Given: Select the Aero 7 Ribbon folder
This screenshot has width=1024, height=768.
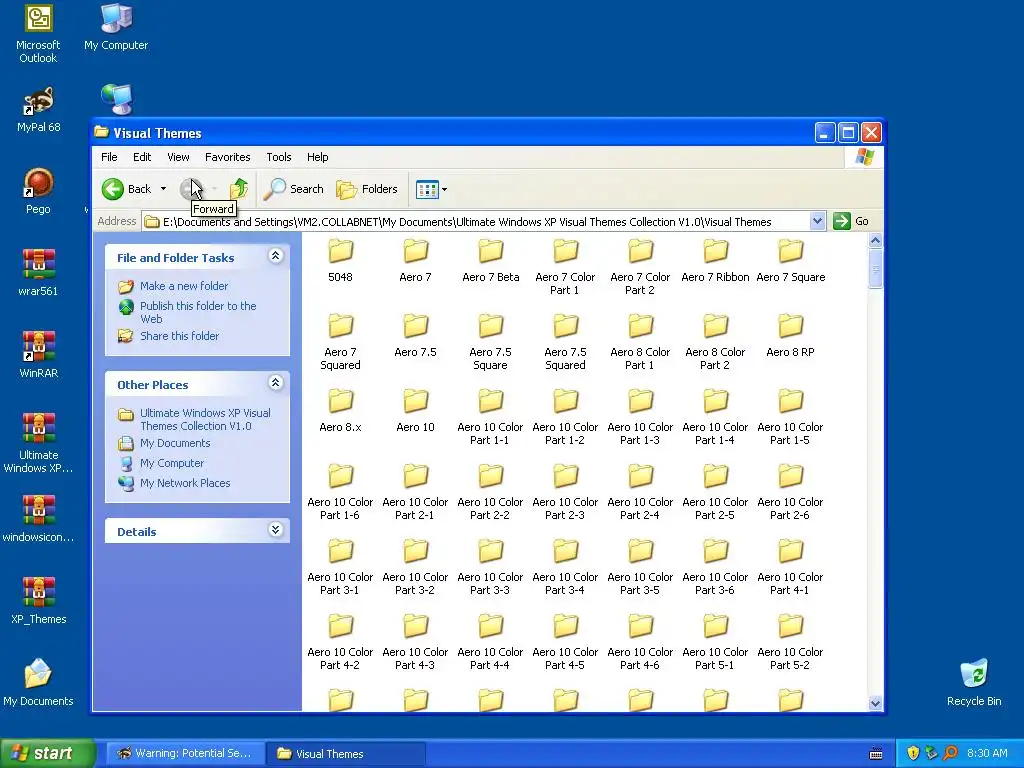Looking at the screenshot, I should pyautogui.click(x=715, y=261).
